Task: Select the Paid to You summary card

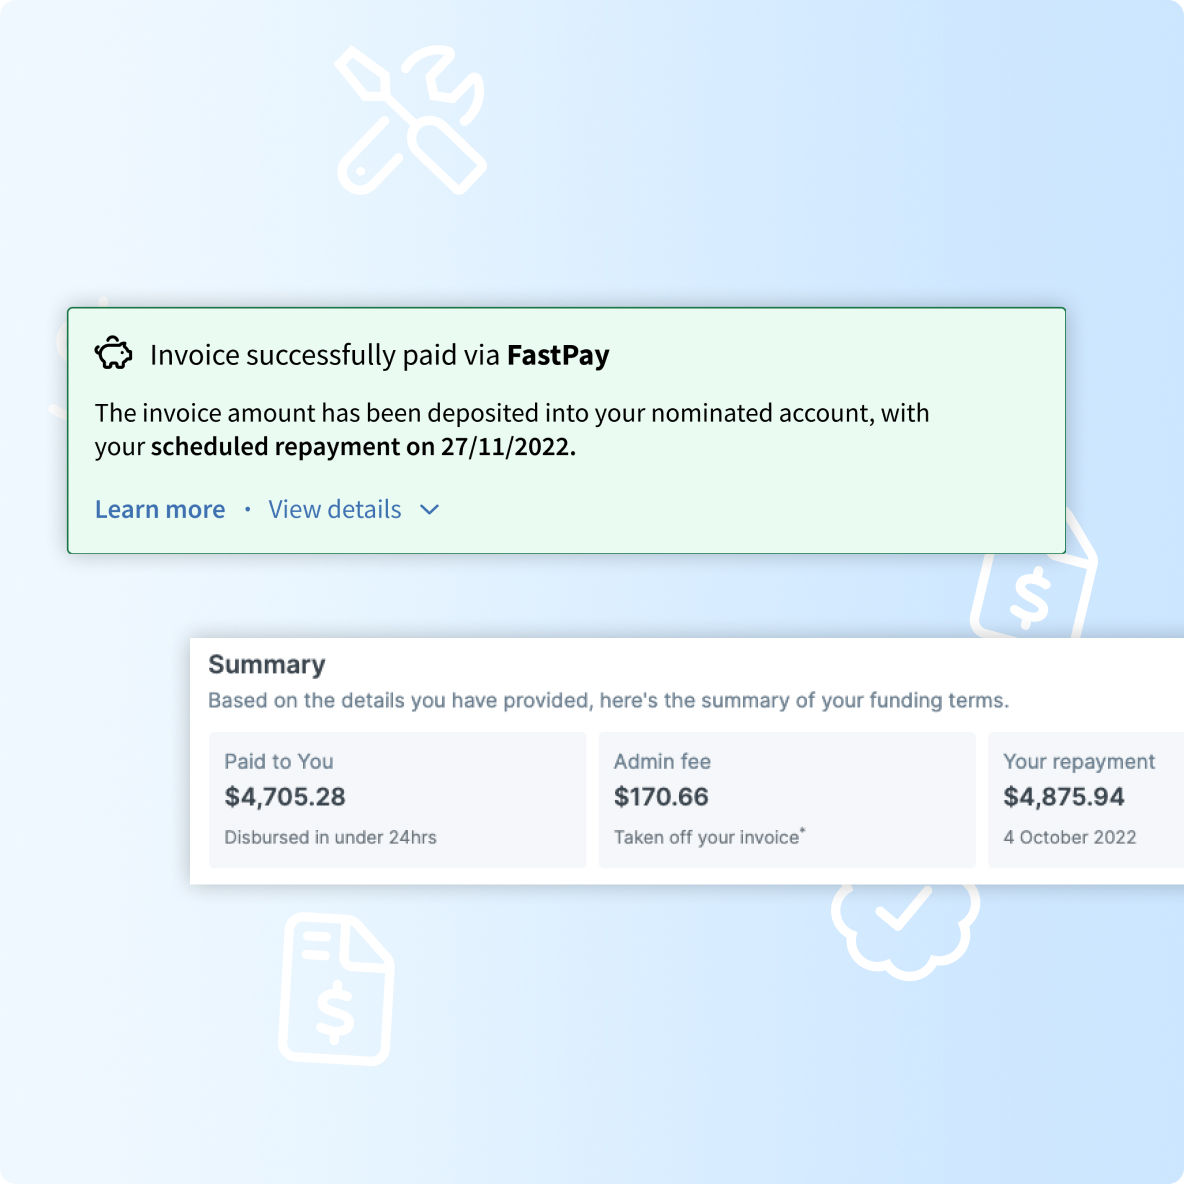Action: pos(397,800)
